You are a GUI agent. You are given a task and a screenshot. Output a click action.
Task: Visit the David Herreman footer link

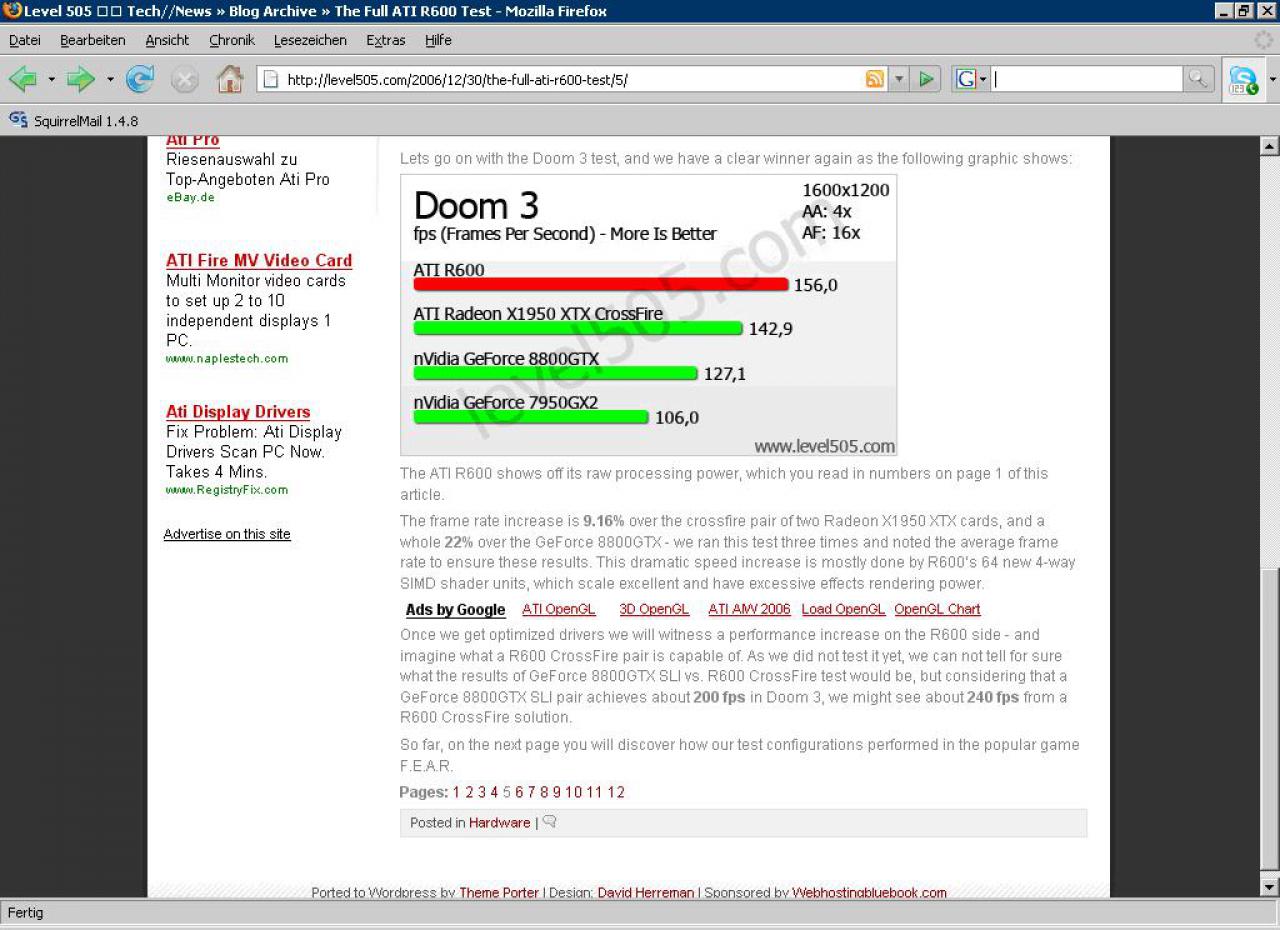click(x=646, y=892)
